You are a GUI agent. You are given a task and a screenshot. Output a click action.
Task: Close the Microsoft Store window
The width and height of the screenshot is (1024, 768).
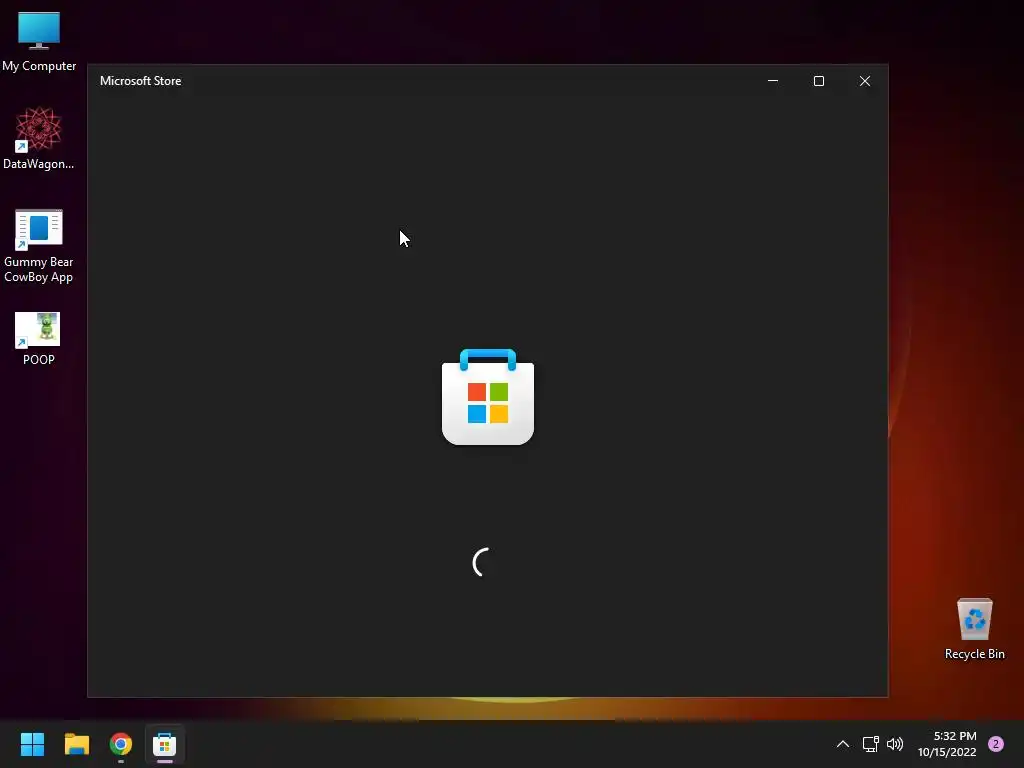865,81
